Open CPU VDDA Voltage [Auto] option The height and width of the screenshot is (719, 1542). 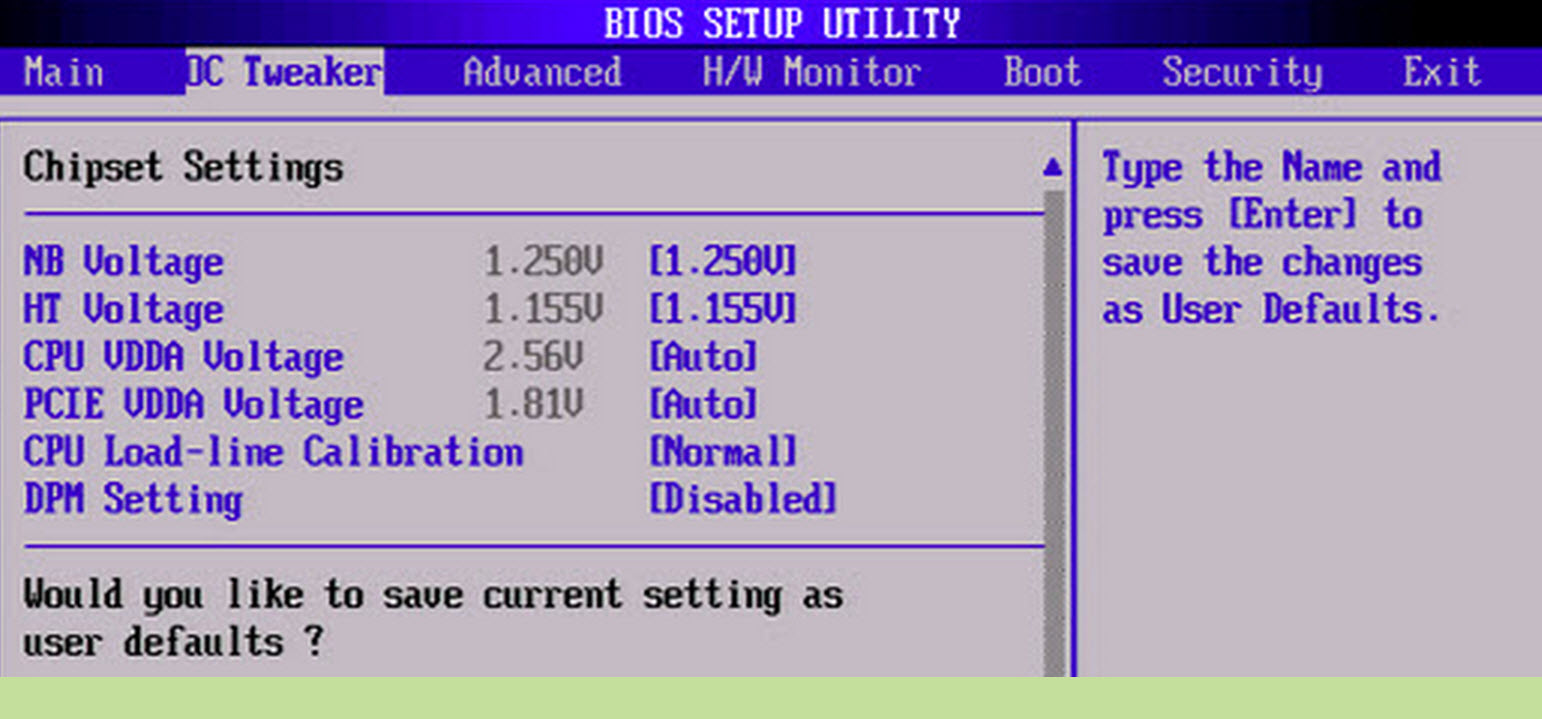point(703,357)
